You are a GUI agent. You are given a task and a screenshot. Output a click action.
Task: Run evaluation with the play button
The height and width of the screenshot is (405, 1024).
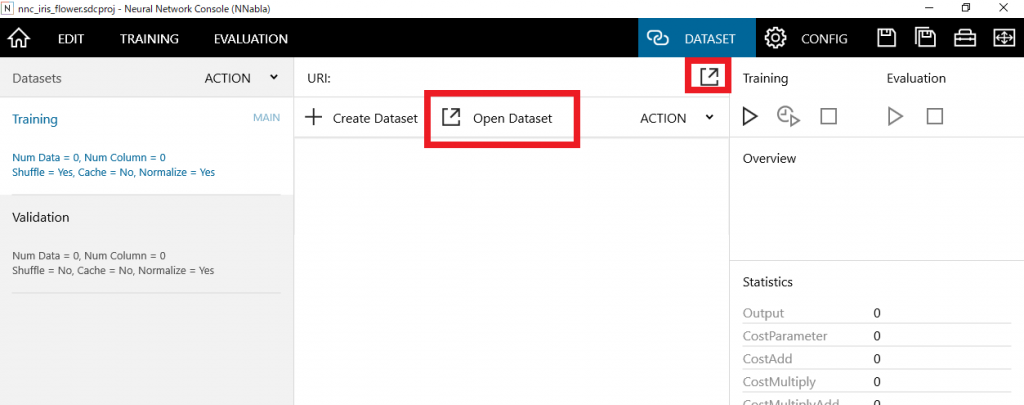[895, 117]
